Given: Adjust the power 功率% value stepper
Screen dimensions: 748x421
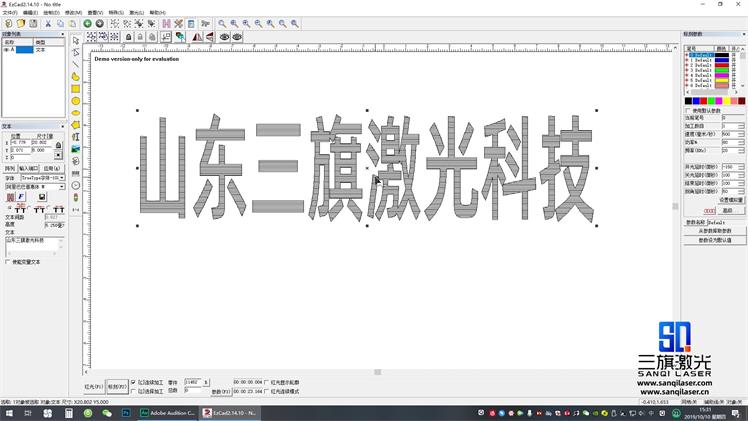Looking at the screenshot, I should [741, 143].
